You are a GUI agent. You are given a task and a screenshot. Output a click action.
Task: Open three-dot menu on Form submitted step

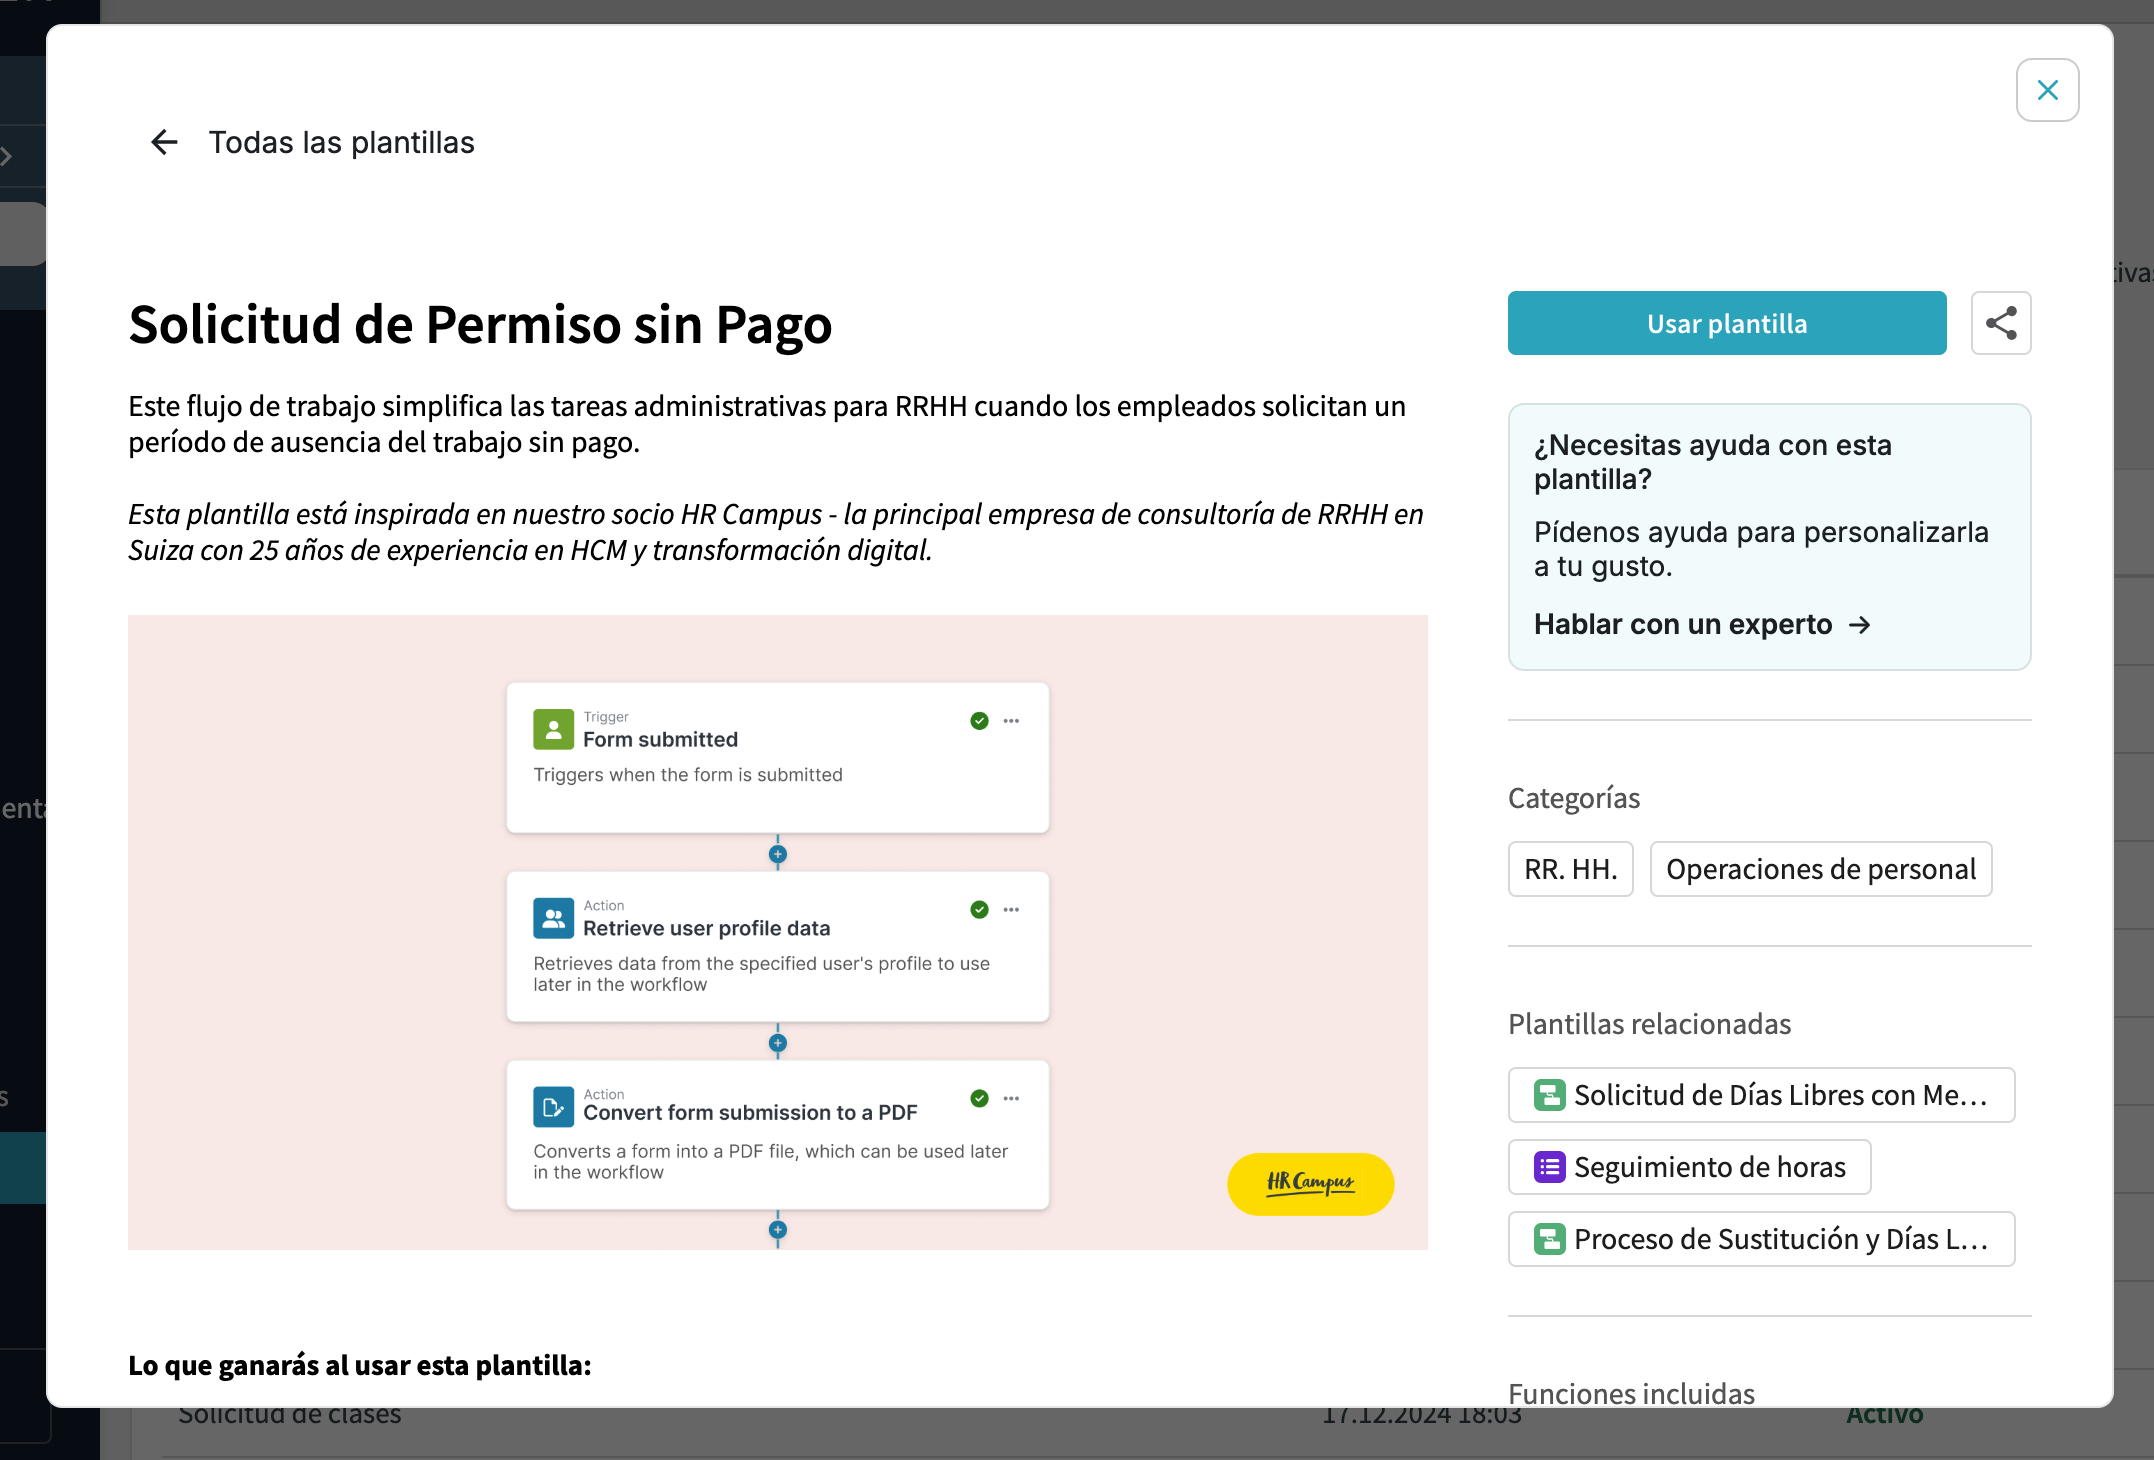1011,721
